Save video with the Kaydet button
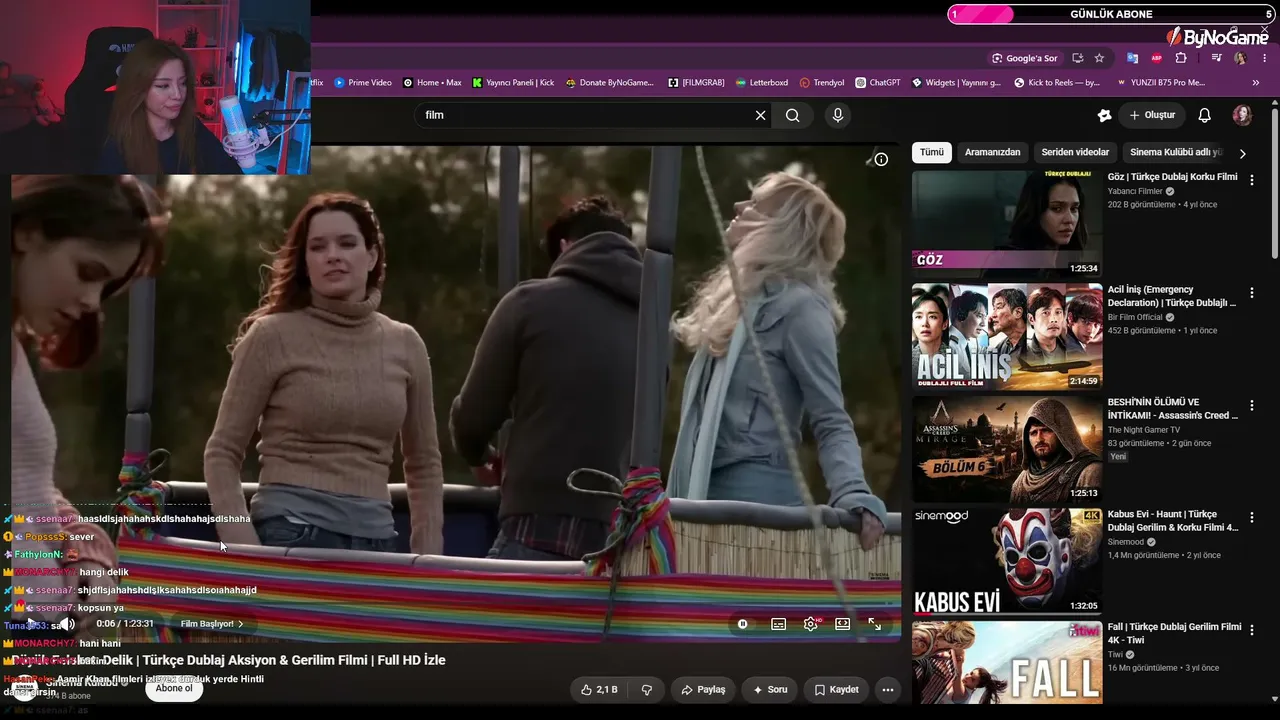The width and height of the screenshot is (1280, 720). coord(836,690)
